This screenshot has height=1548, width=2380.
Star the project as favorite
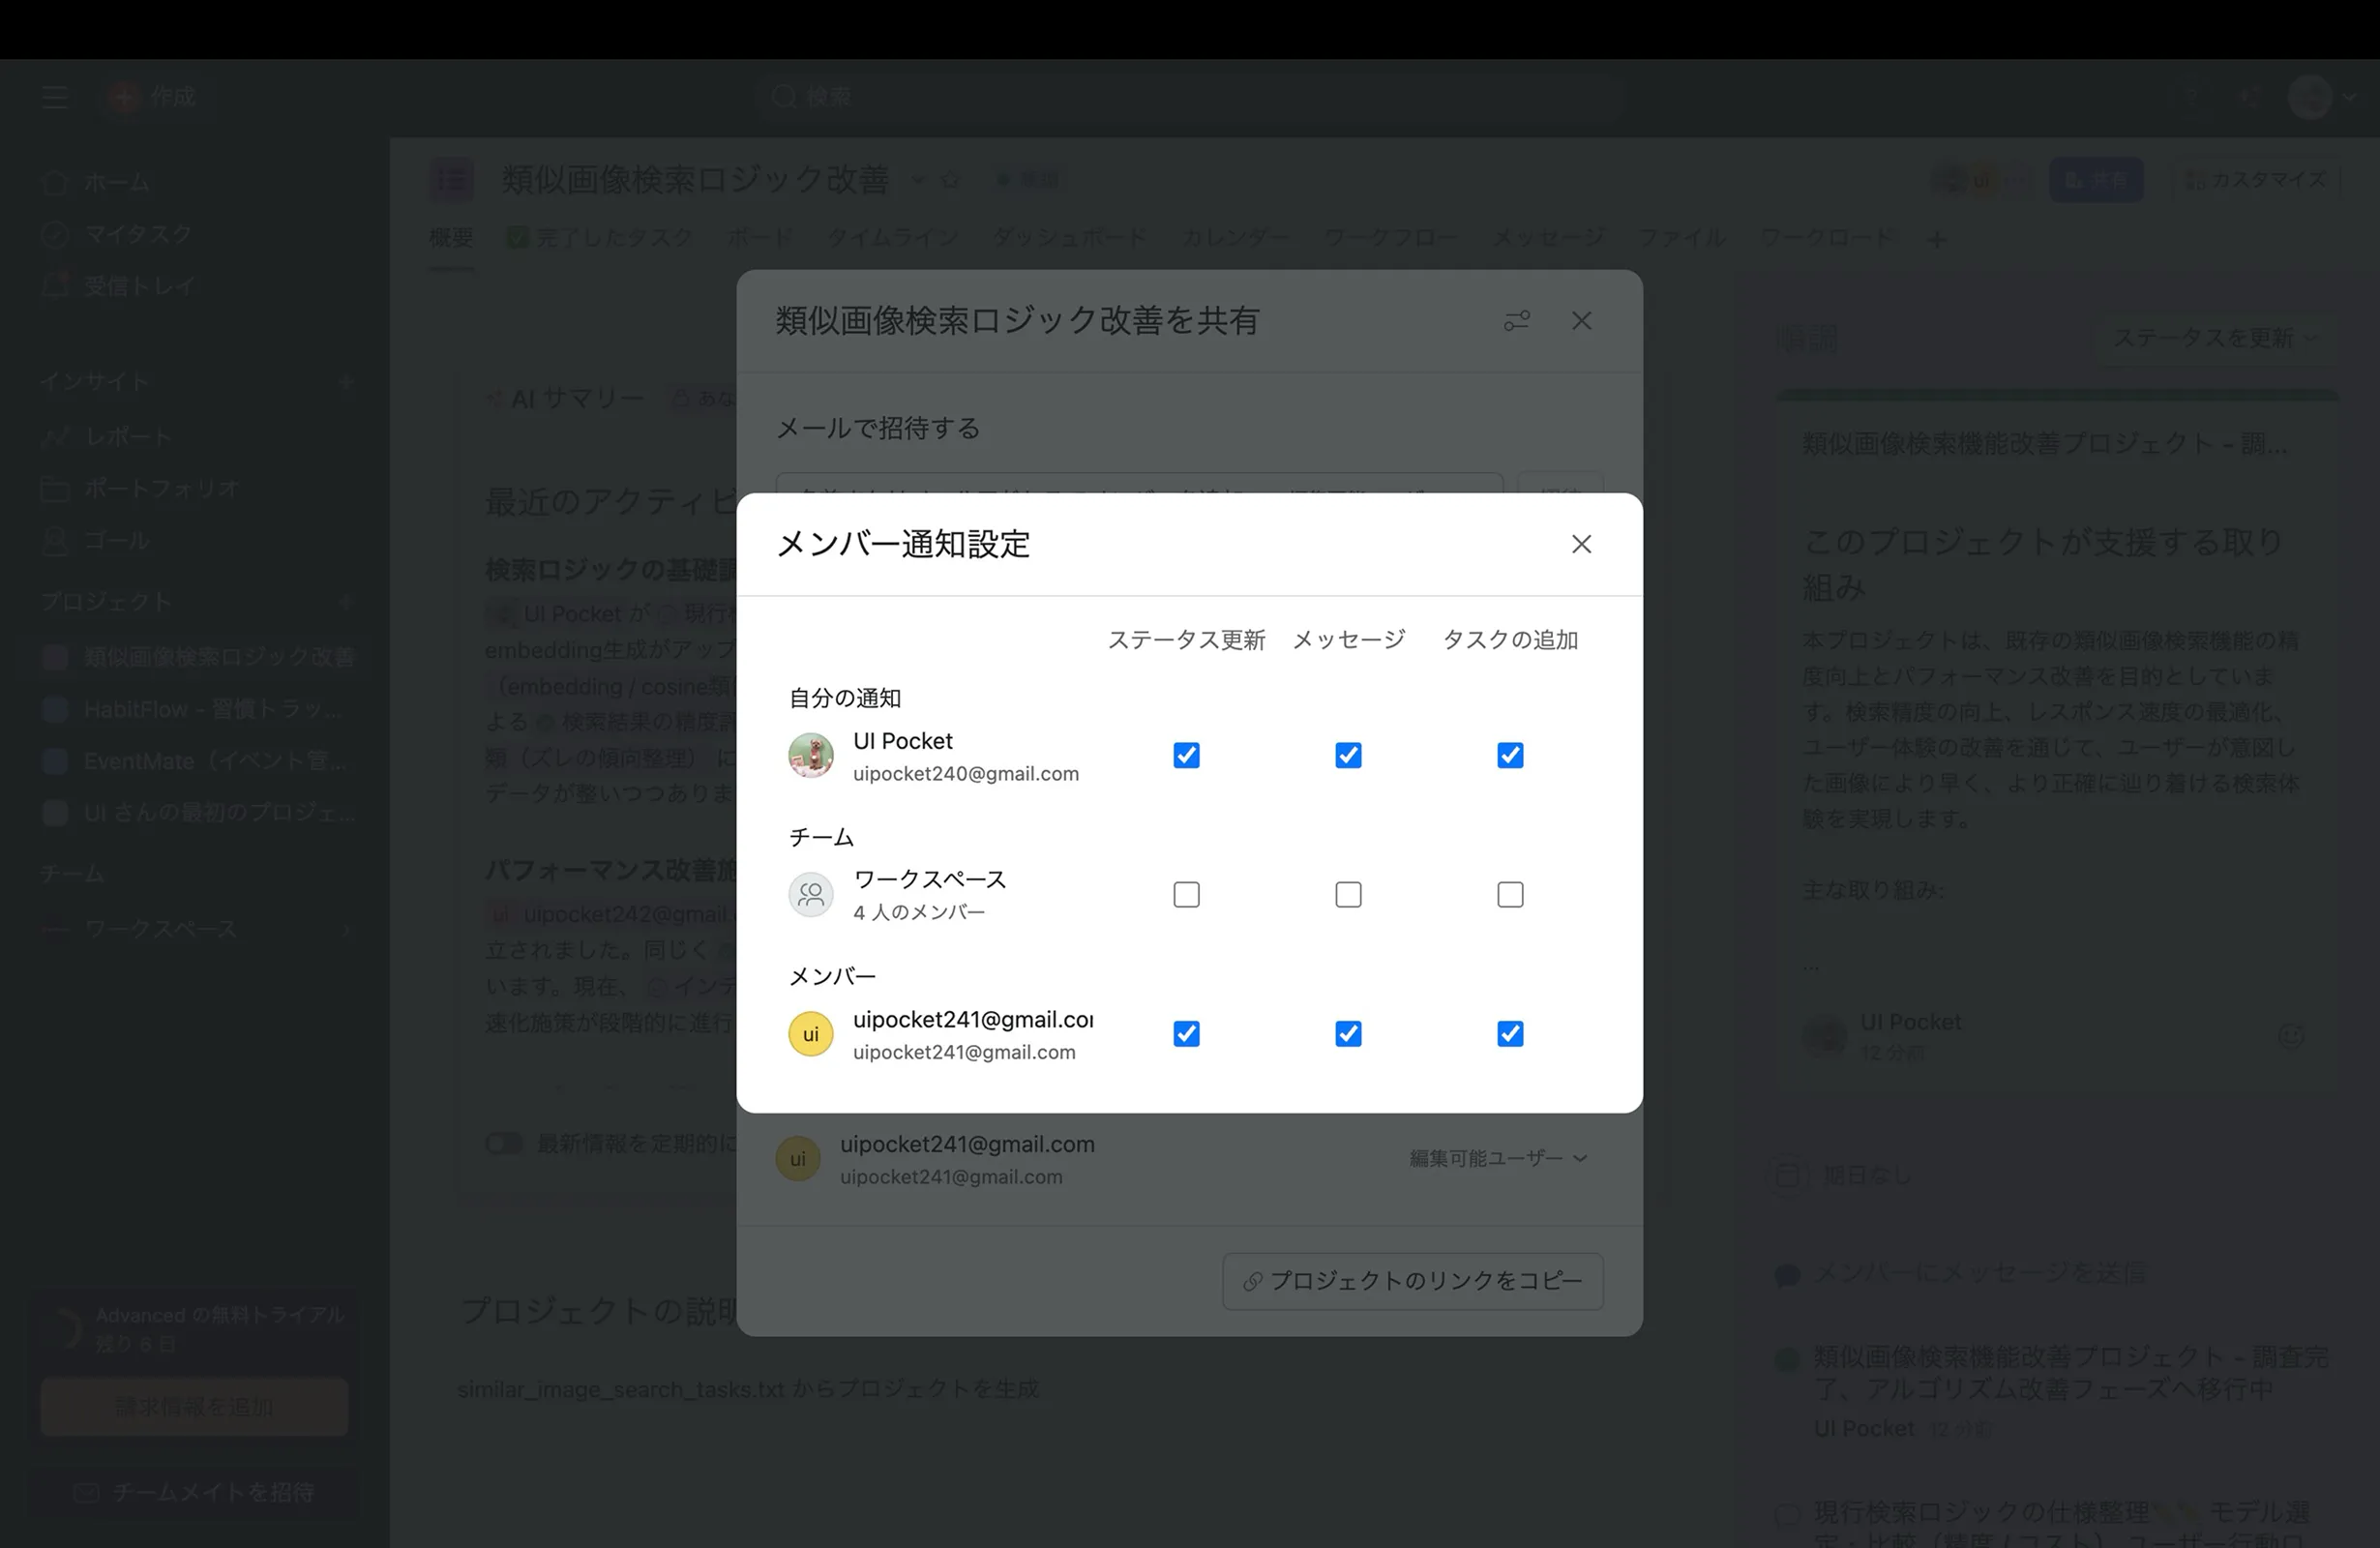pyautogui.click(x=950, y=180)
